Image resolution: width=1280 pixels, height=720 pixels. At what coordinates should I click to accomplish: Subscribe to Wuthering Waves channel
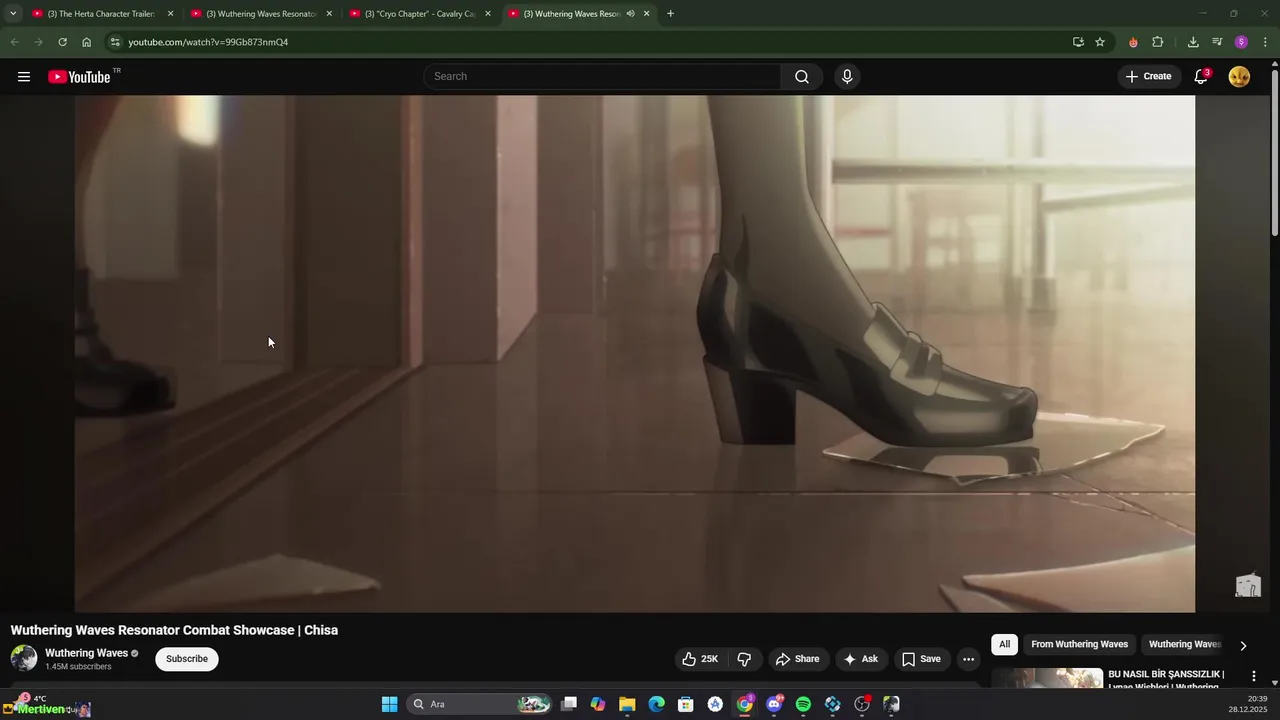[187, 659]
